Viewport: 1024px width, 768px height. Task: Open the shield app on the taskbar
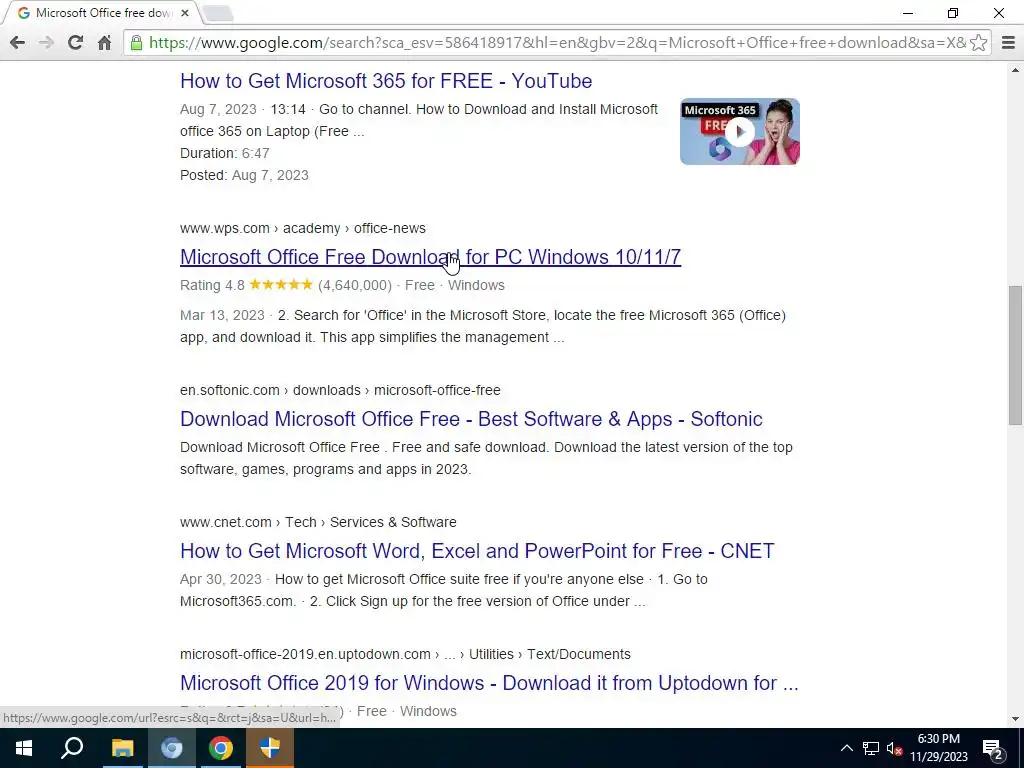pos(270,748)
